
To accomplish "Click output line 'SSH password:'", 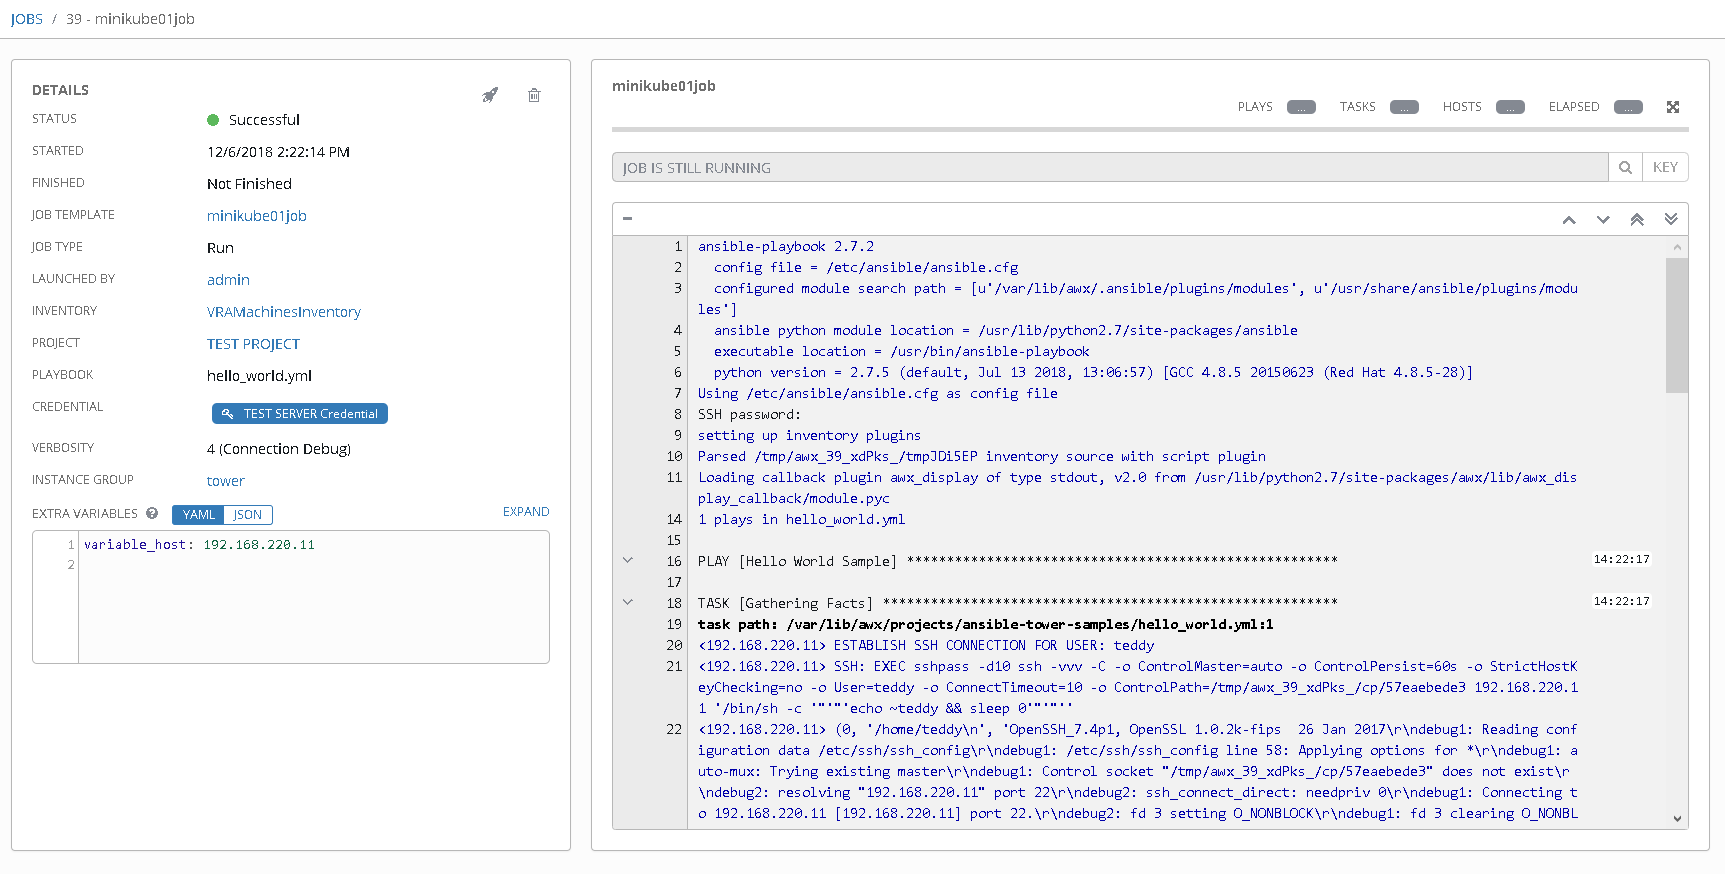I will point(750,414).
